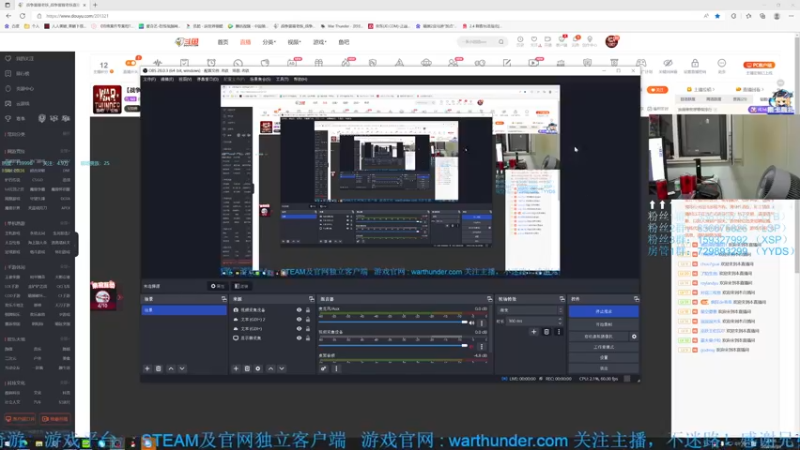
Task: Expand the 游戏 dropdown in Douyu nav
Action: pyautogui.click(x=319, y=42)
